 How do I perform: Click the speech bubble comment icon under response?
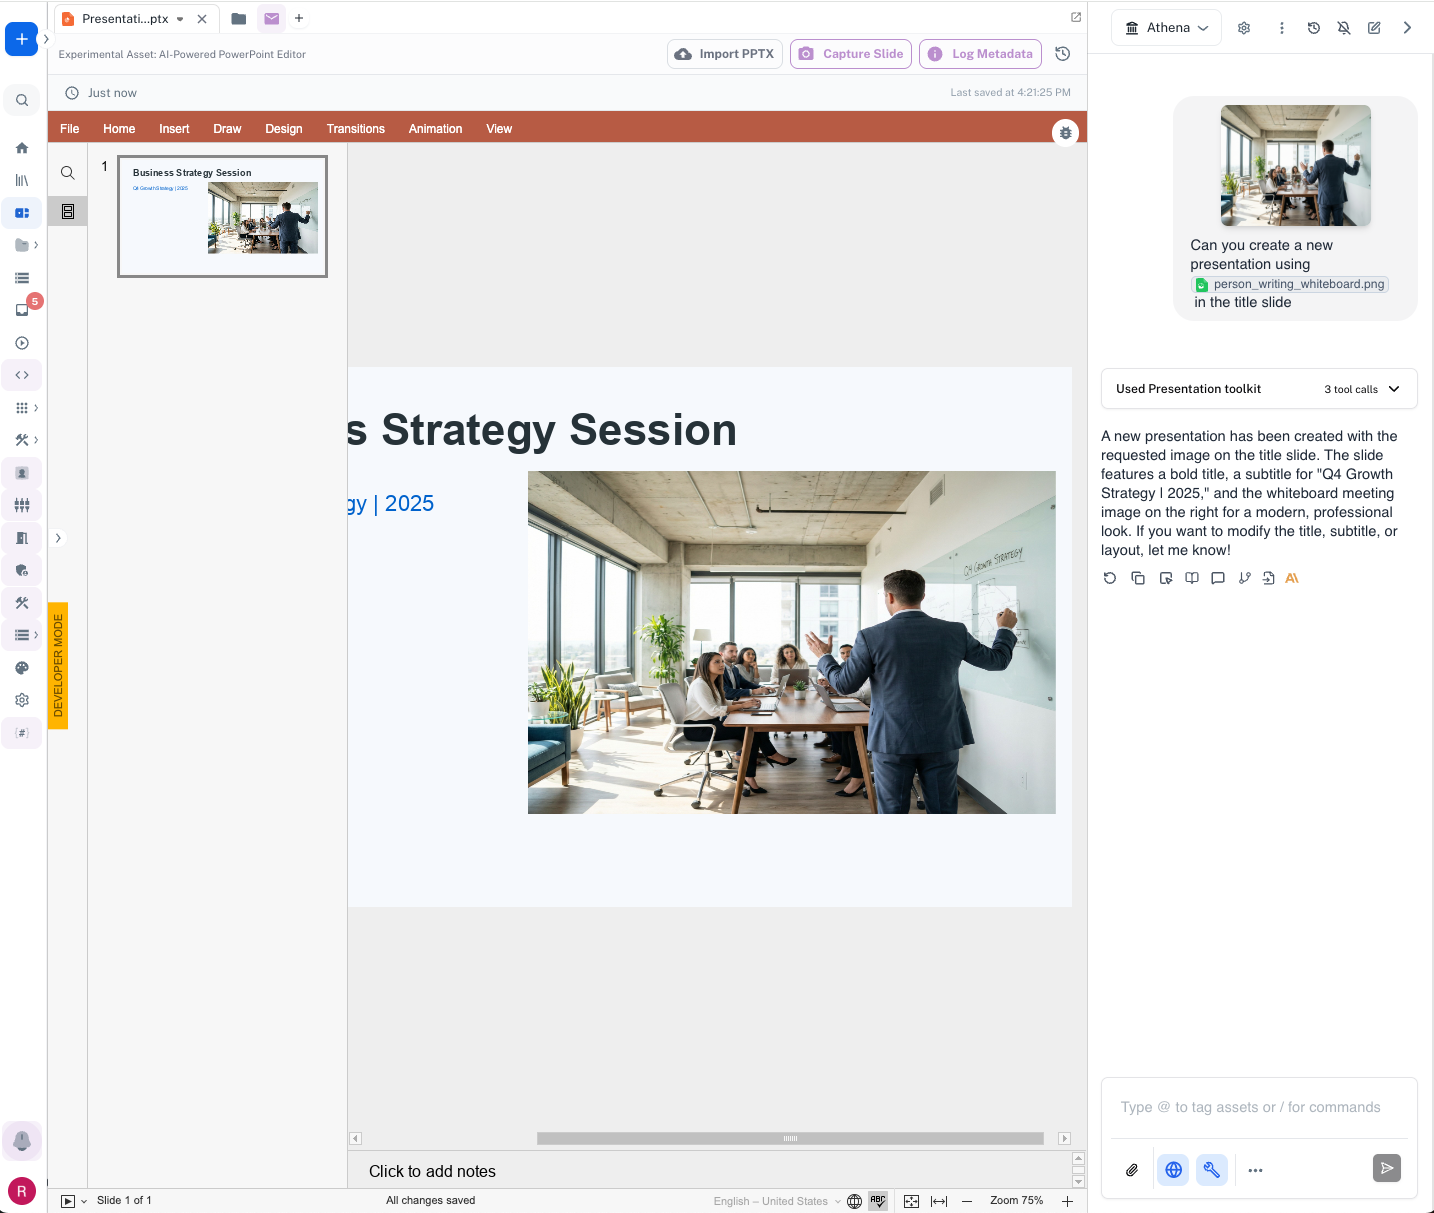1218,578
